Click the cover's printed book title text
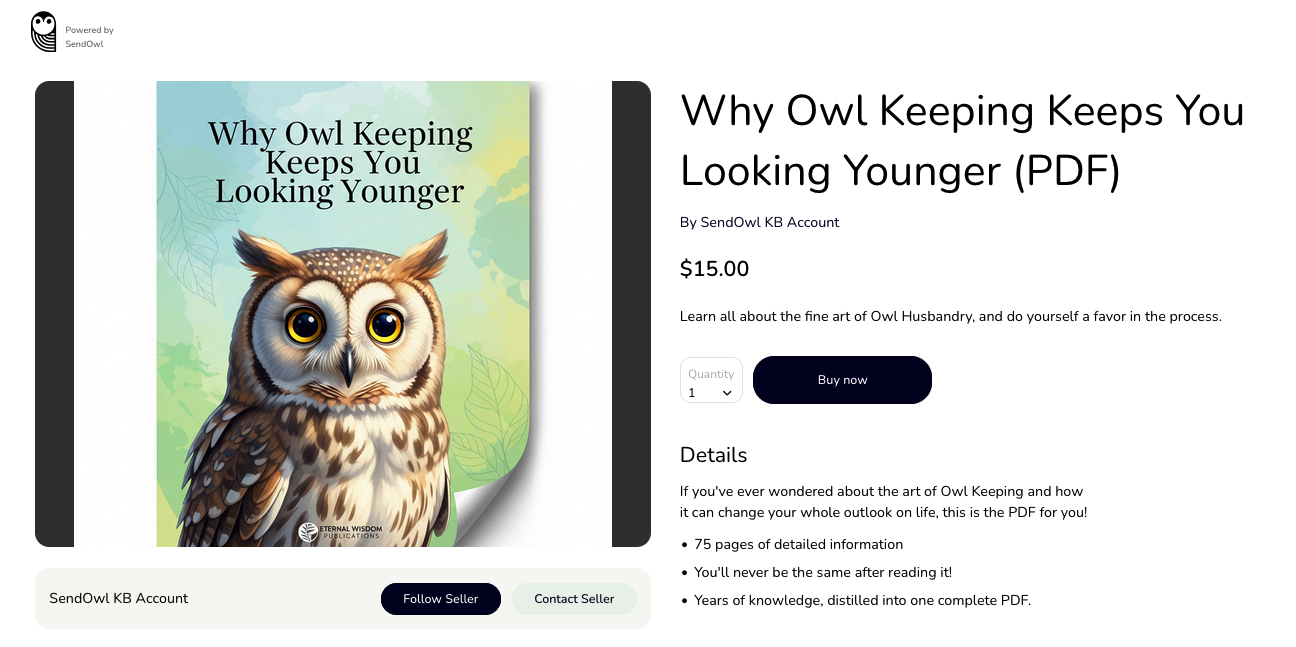Viewport: 1296px width, 647px height. pos(340,162)
